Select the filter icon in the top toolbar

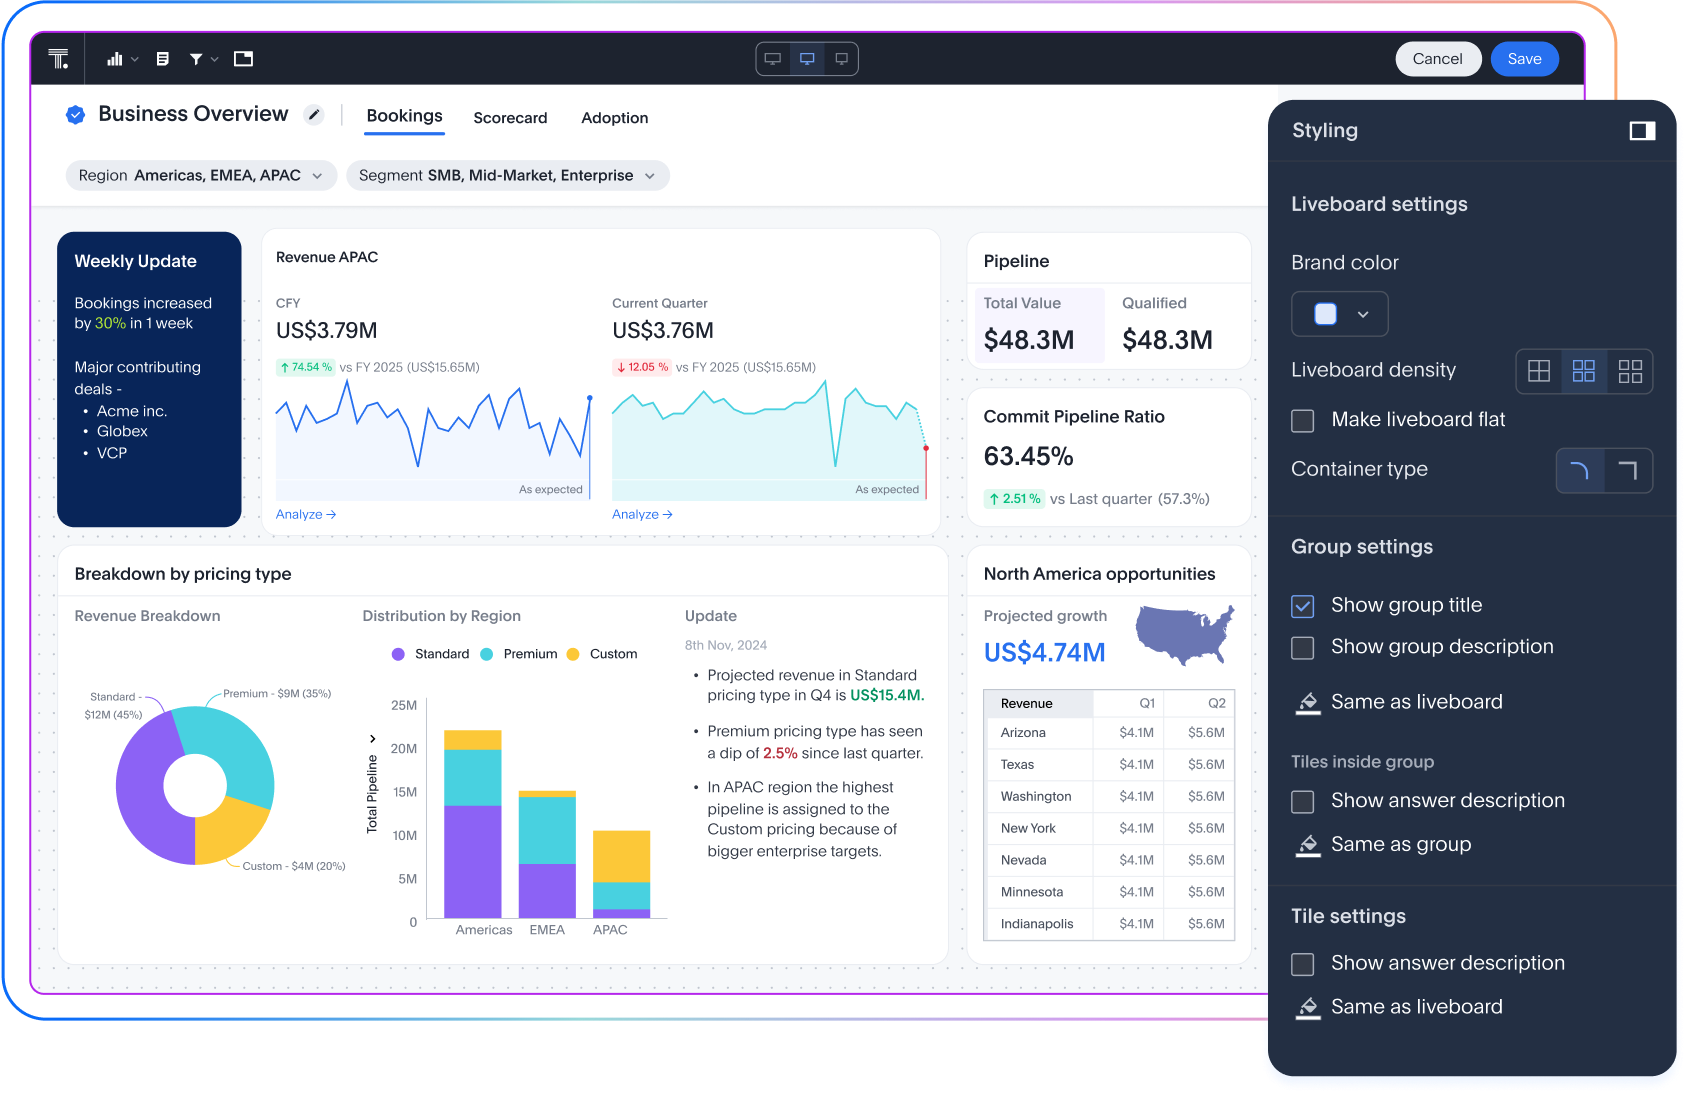(196, 58)
